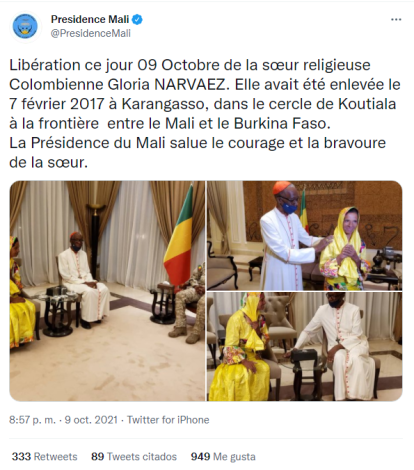View the 89 Tweets citados list
This screenshot has width=414, height=470.
[134, 456]
